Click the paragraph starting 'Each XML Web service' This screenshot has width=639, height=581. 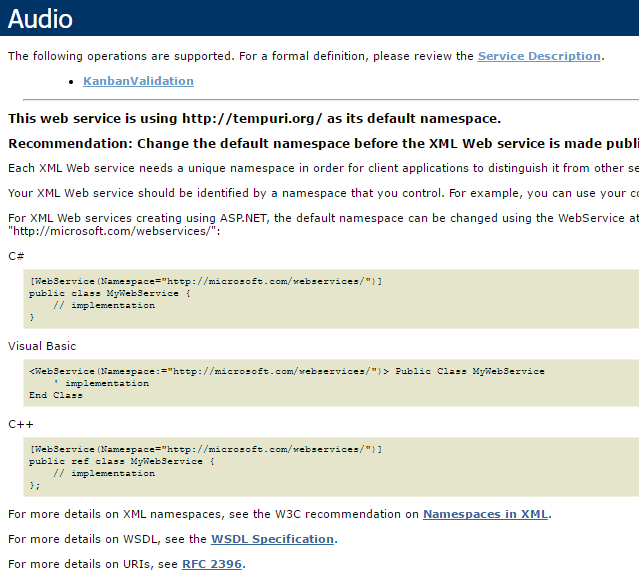pos(320,168)
